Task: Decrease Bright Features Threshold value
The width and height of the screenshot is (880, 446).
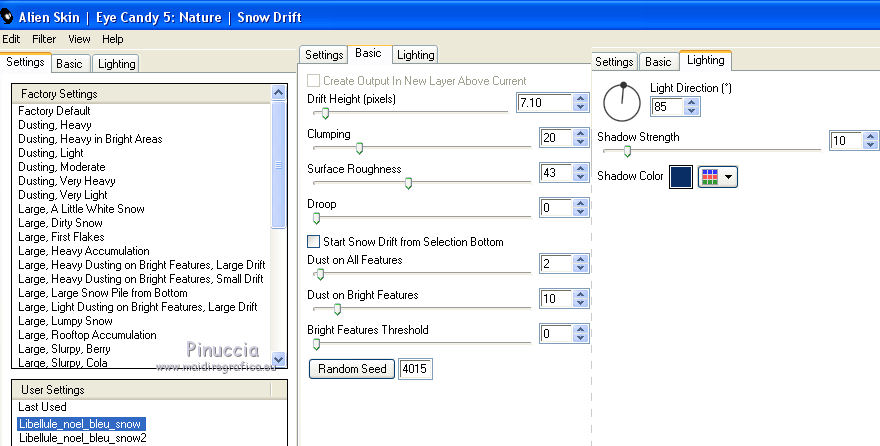Action: point(581,338)
